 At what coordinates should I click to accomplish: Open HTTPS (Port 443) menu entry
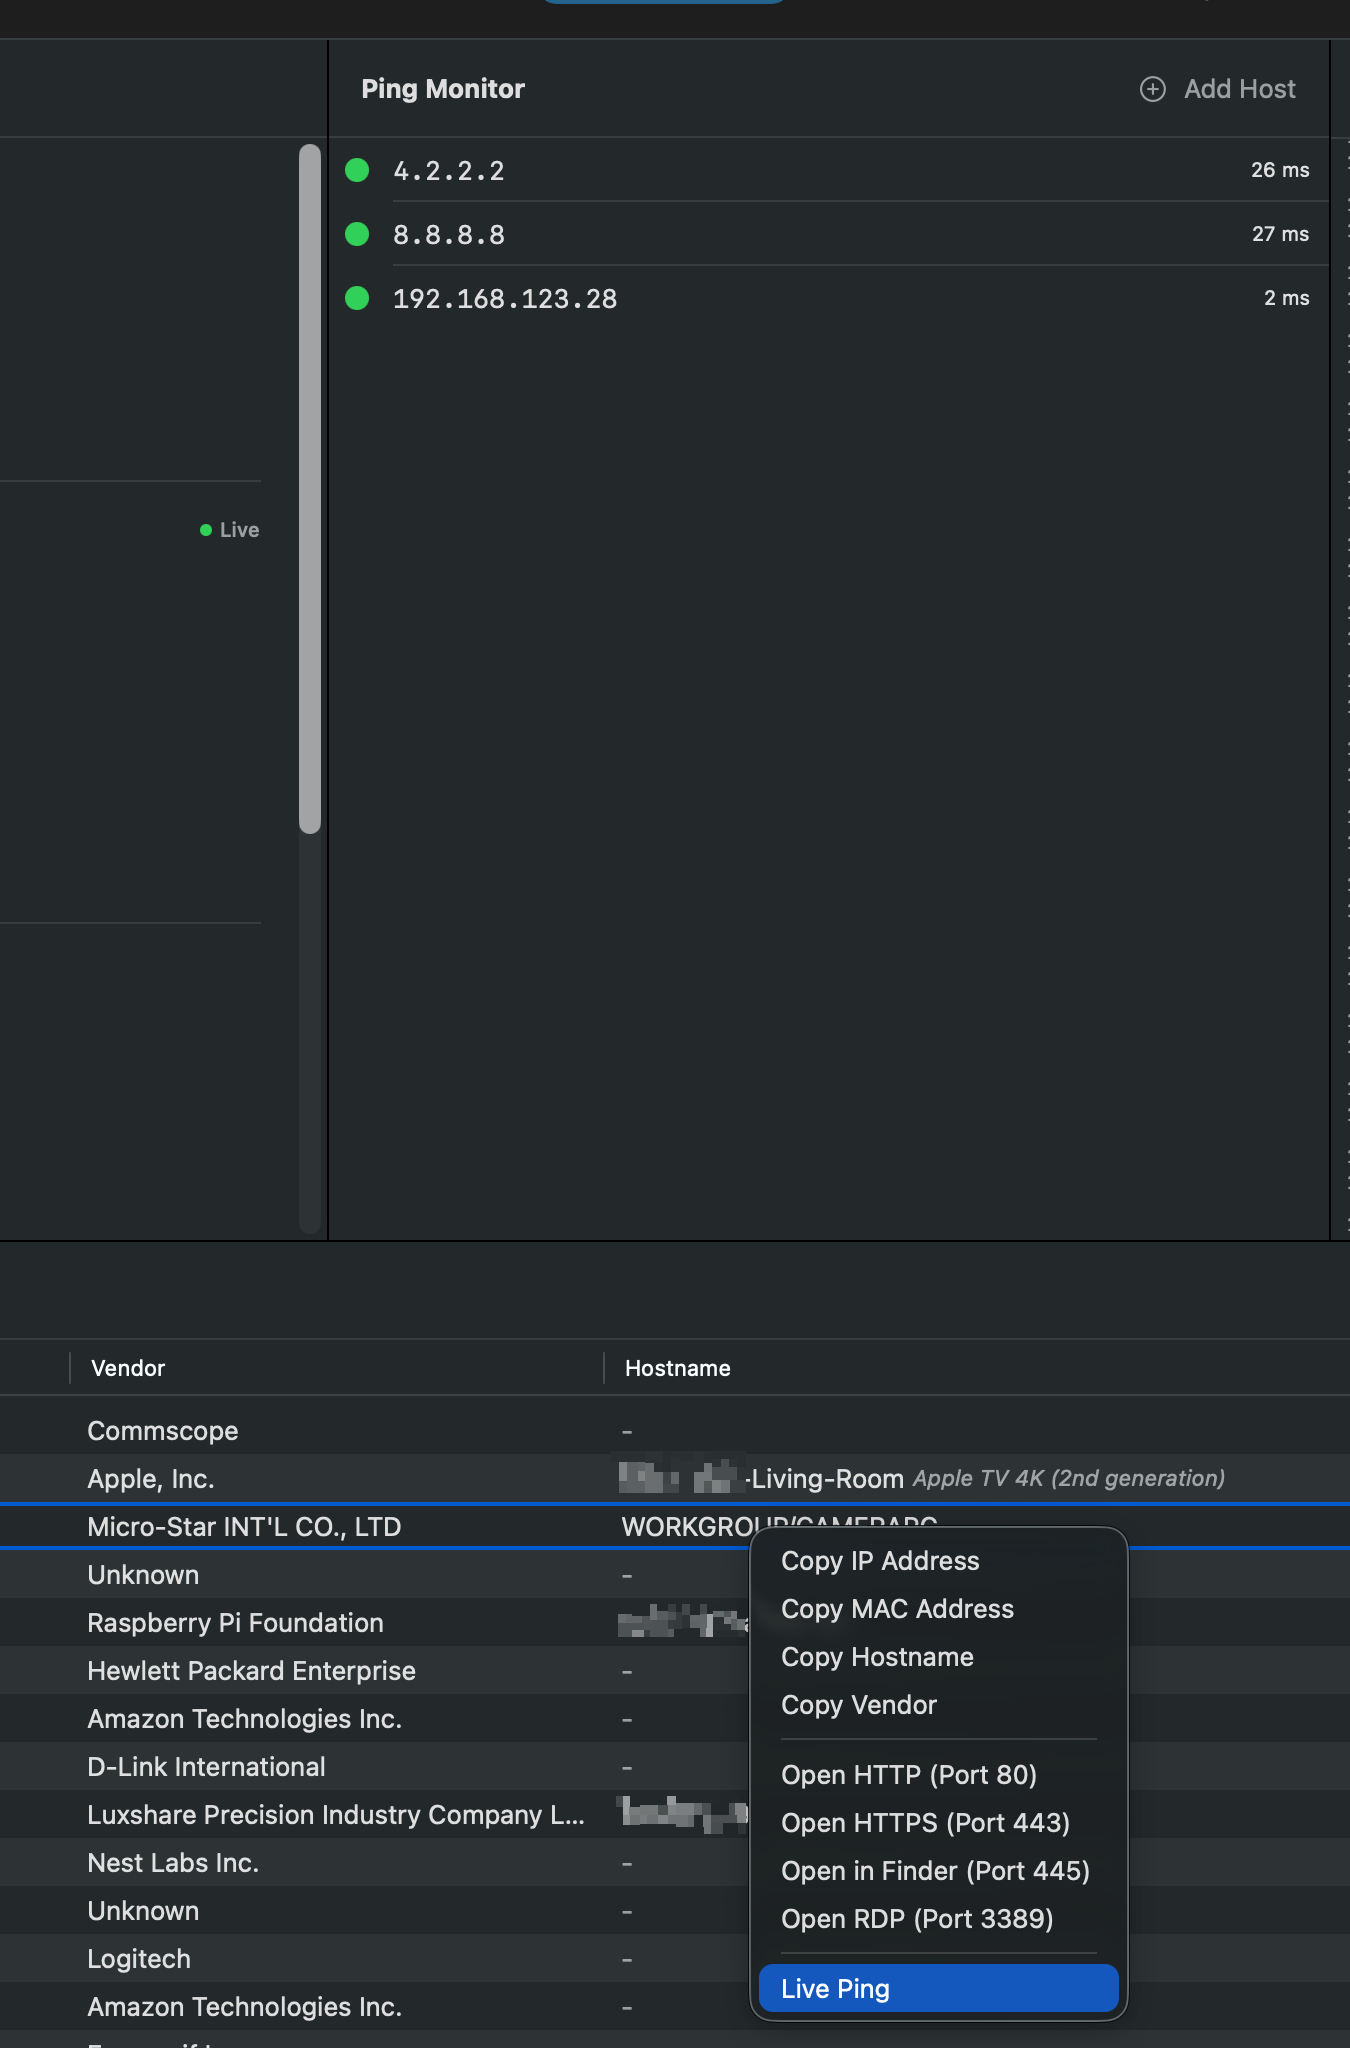pos(925,1823)
